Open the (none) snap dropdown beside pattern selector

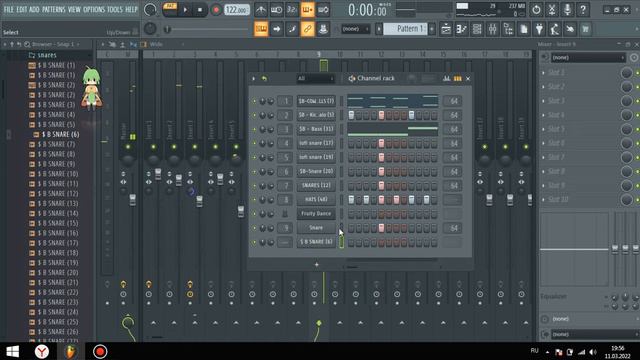tap(356, 29)
